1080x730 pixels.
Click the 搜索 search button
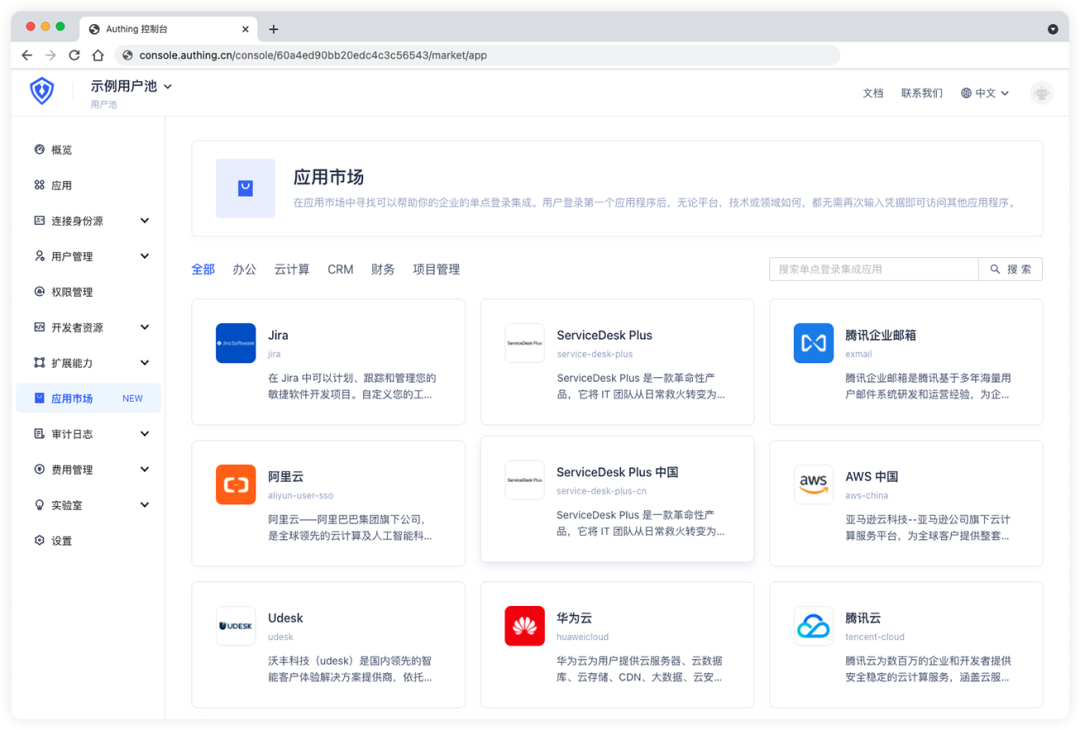[1010, 269]
